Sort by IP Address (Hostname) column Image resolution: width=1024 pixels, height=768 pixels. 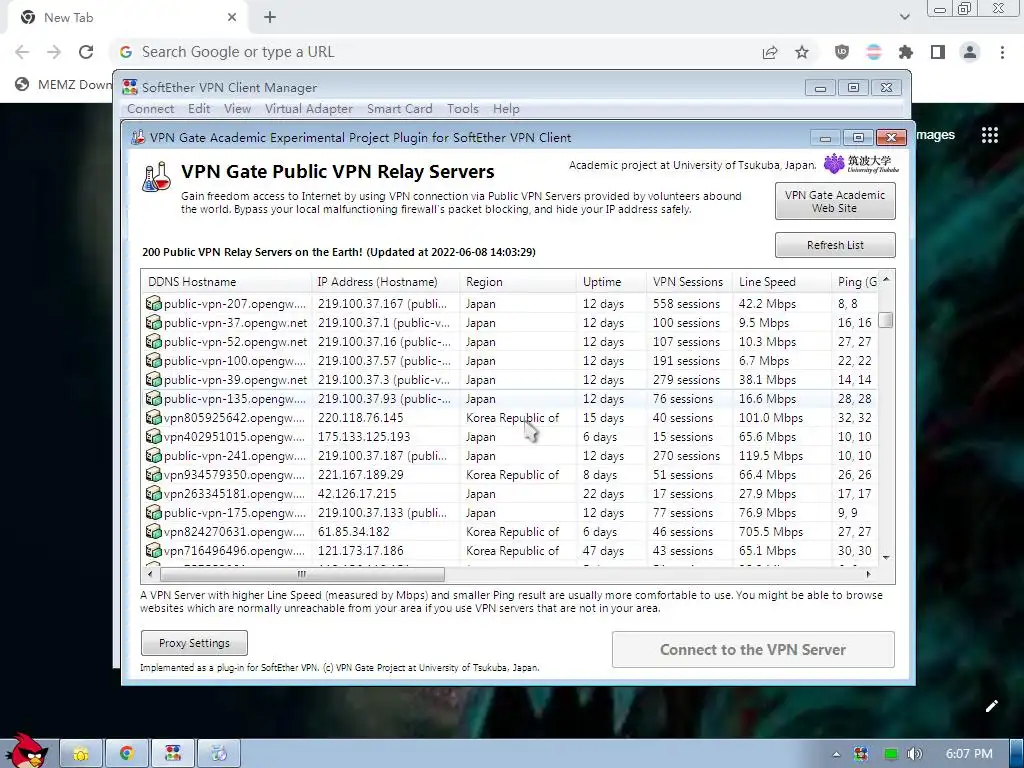point(386,281)
